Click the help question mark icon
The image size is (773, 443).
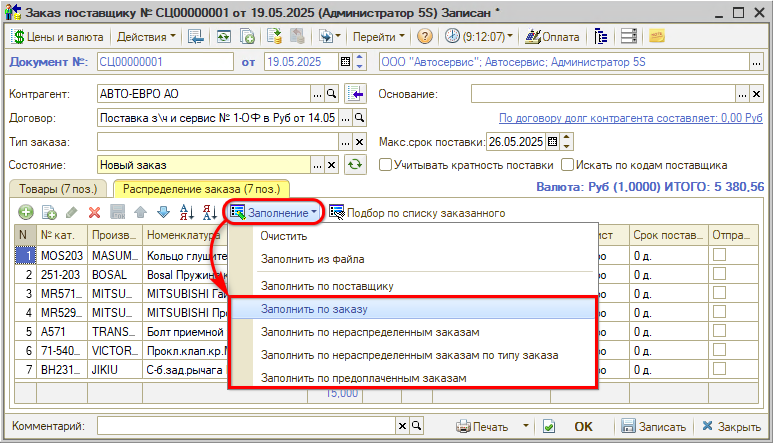(425, 36)
